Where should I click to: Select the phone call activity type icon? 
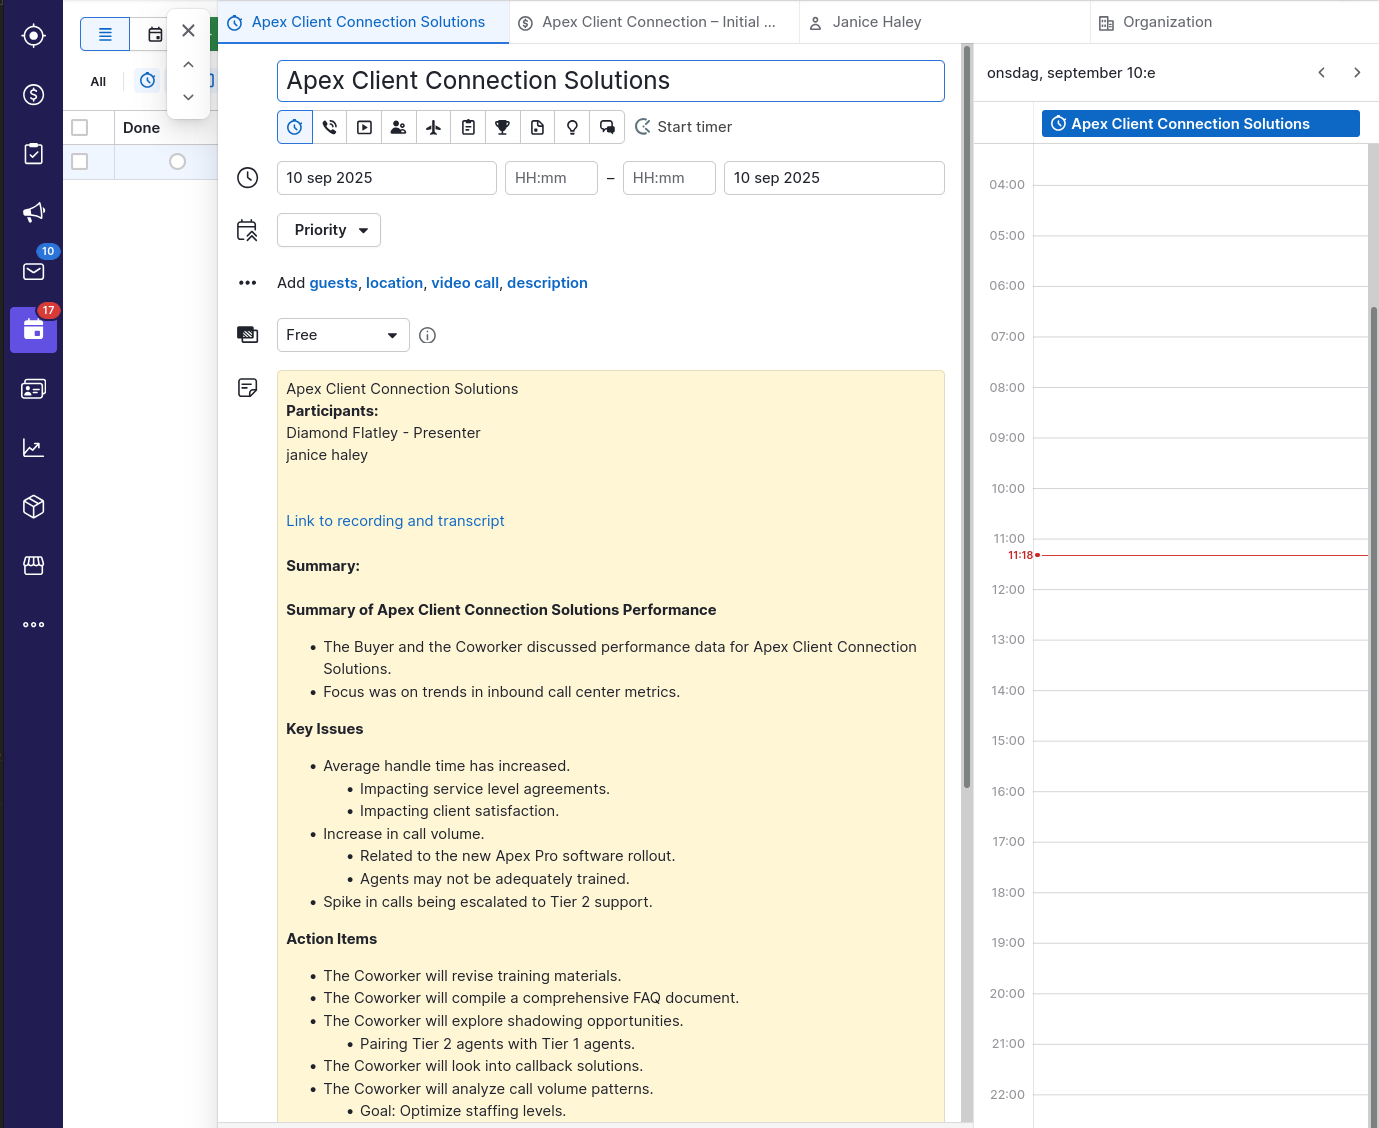point(330,127)
